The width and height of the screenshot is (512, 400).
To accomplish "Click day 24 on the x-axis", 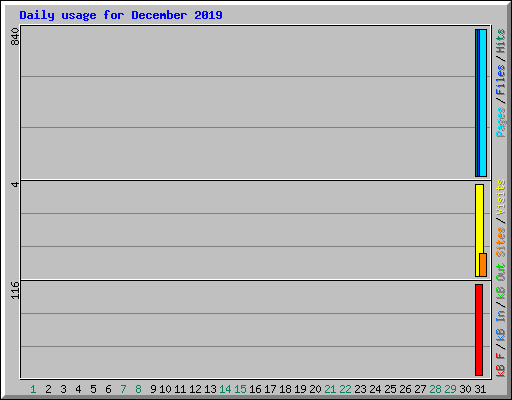I will (375, 389).
